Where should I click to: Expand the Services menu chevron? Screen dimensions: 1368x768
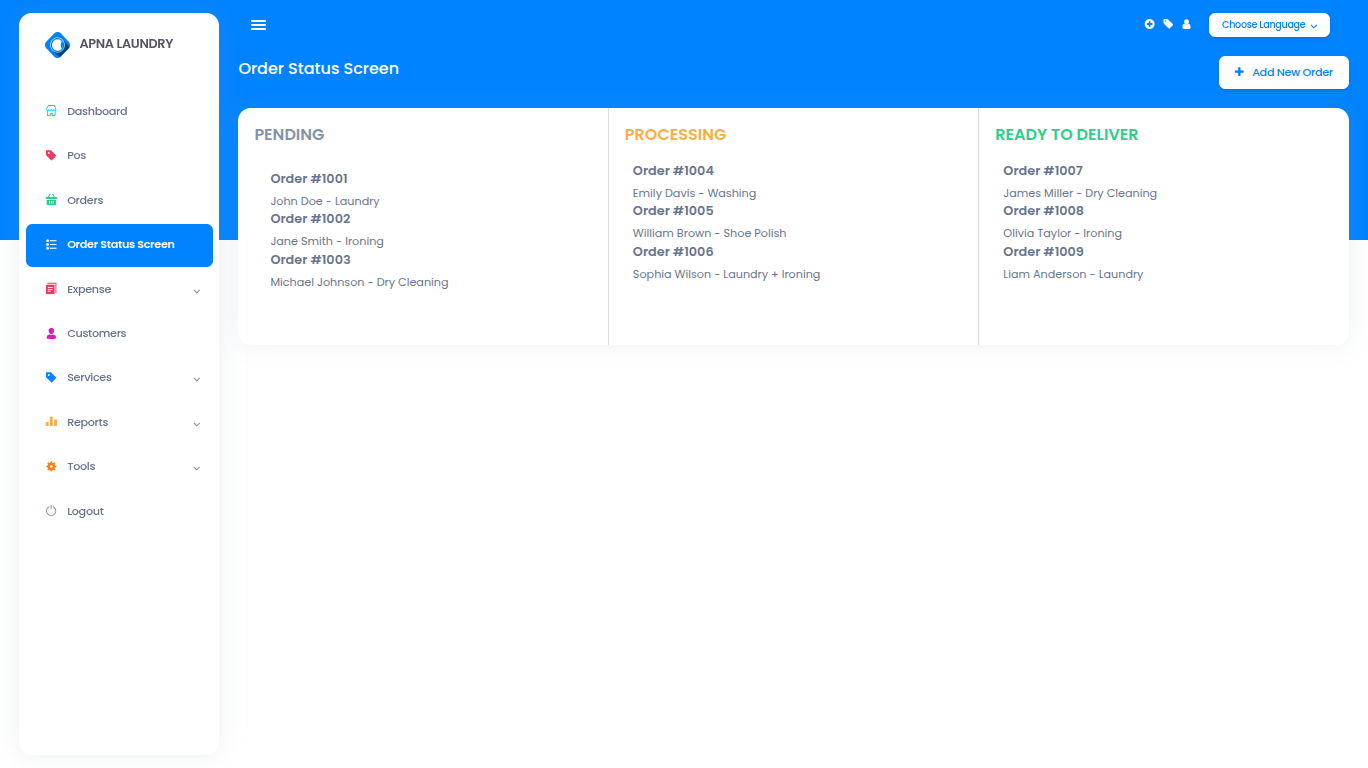tap(196, 378)
